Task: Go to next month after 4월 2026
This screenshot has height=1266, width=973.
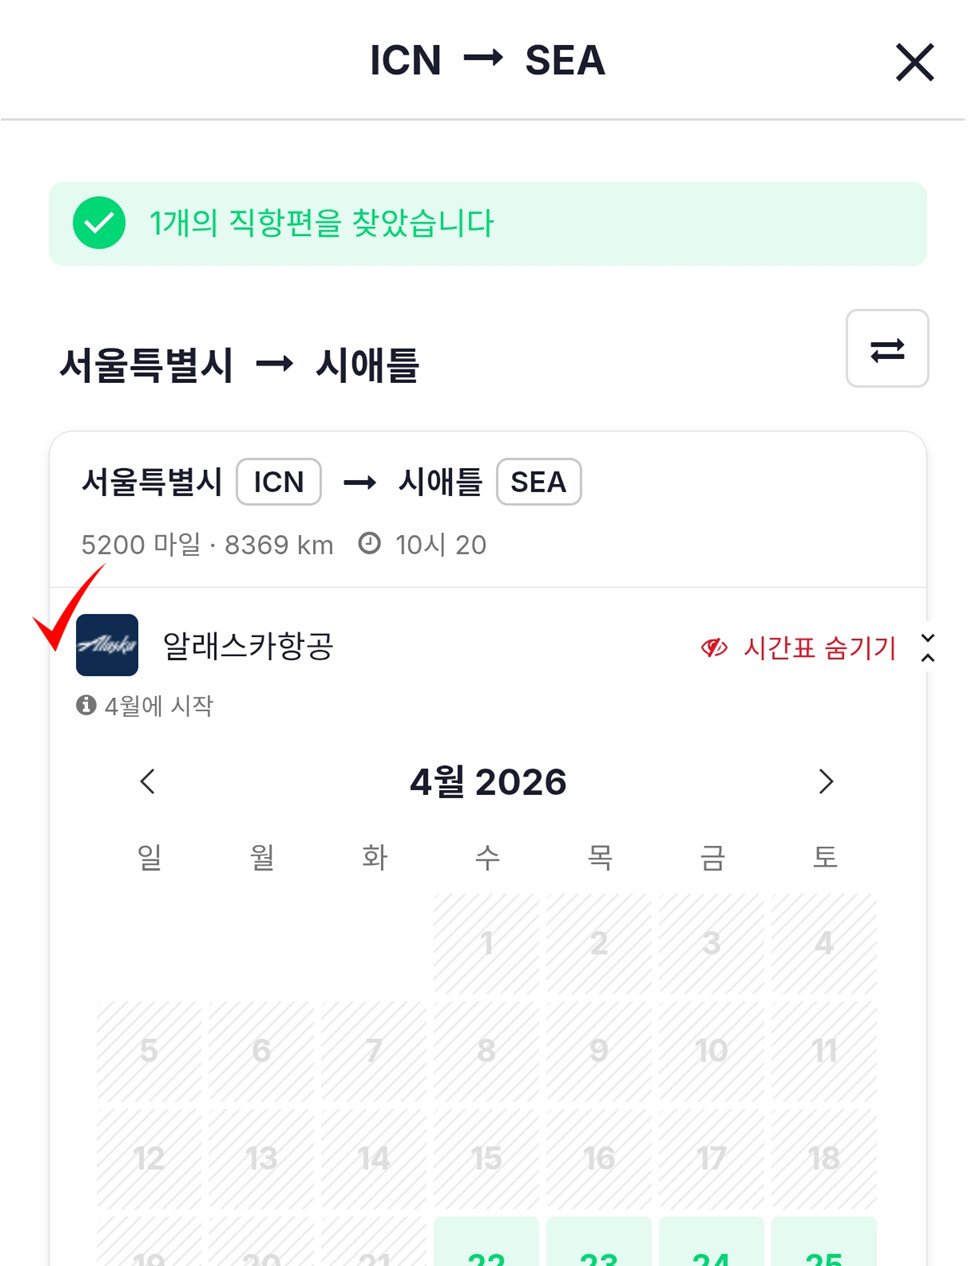Action: coord(825,781)
